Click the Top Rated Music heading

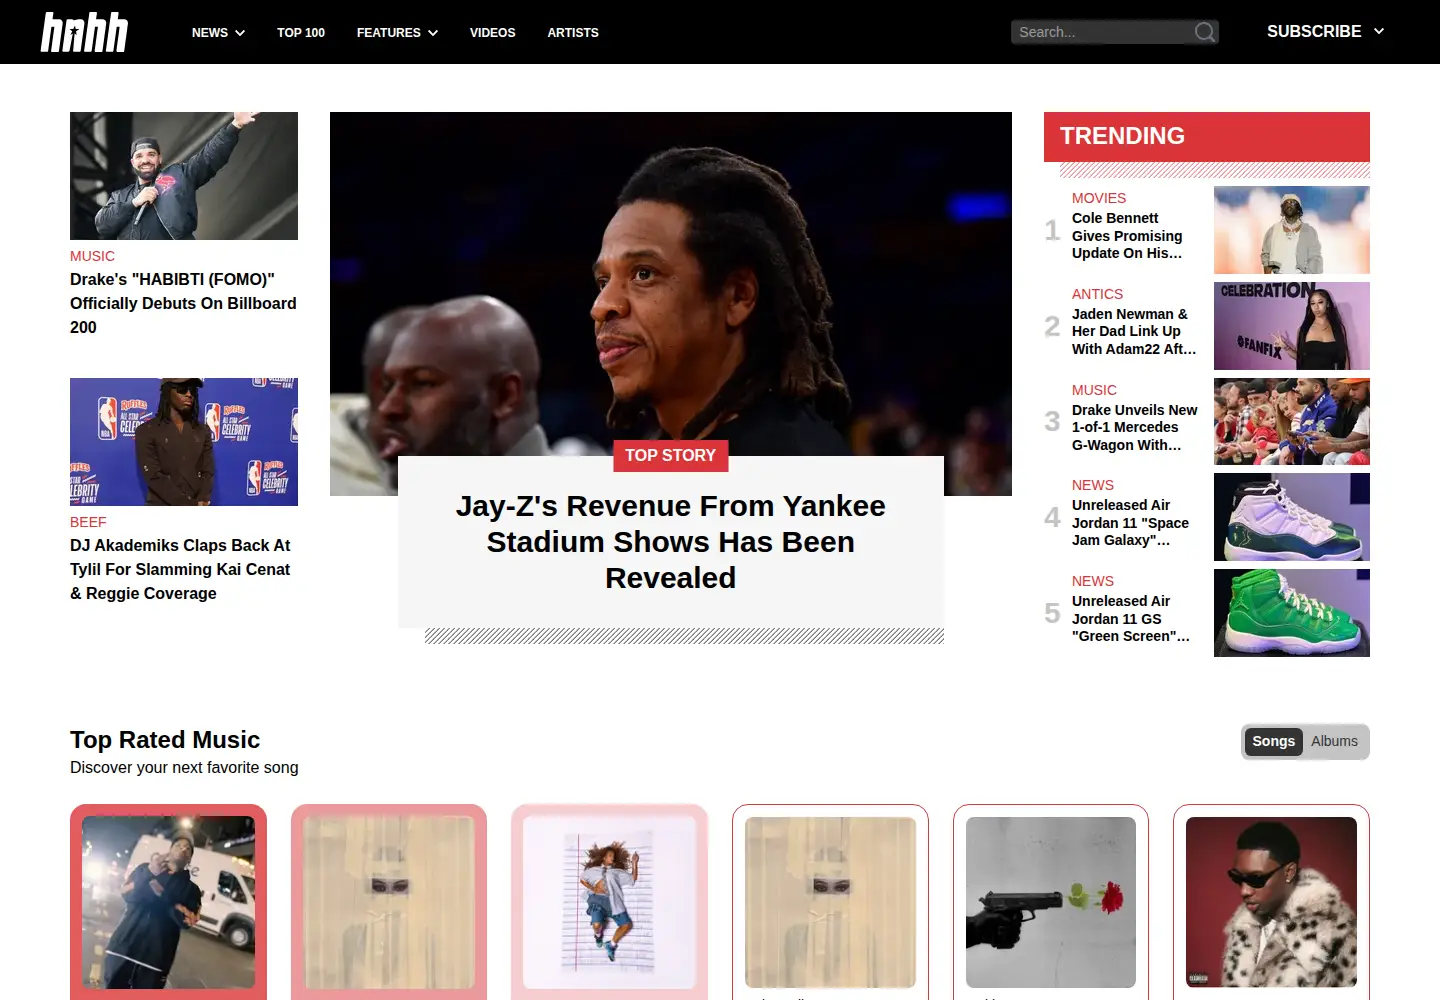coord(165,740)
